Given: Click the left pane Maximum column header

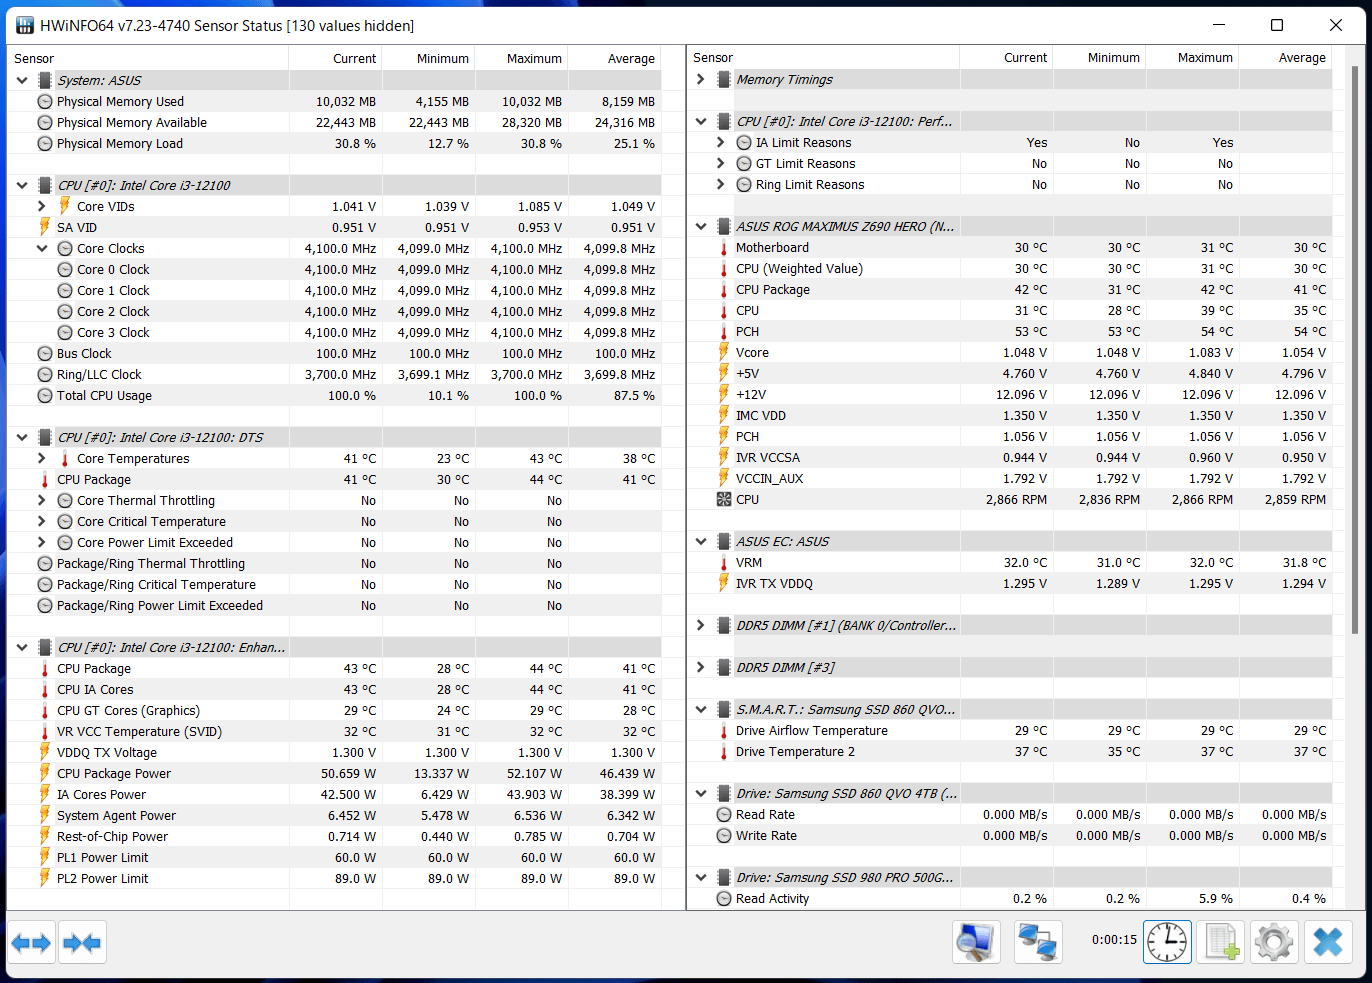Looking at the screenshot, I should click(521, 58).
